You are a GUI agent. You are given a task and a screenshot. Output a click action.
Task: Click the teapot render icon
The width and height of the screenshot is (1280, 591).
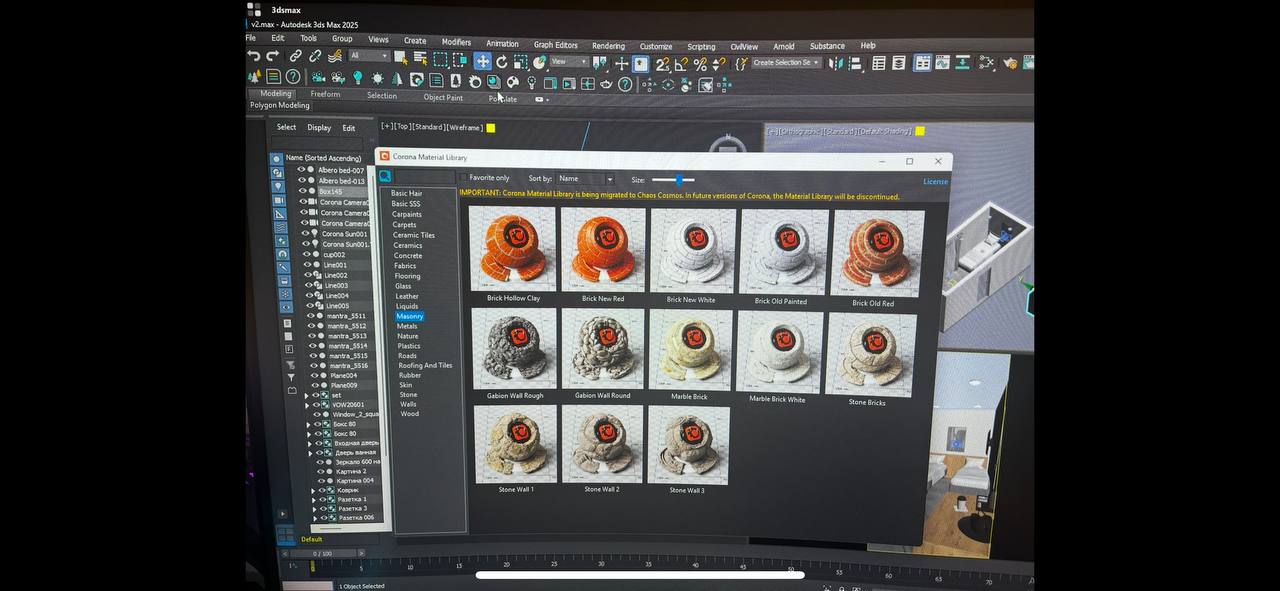(606, 84)
